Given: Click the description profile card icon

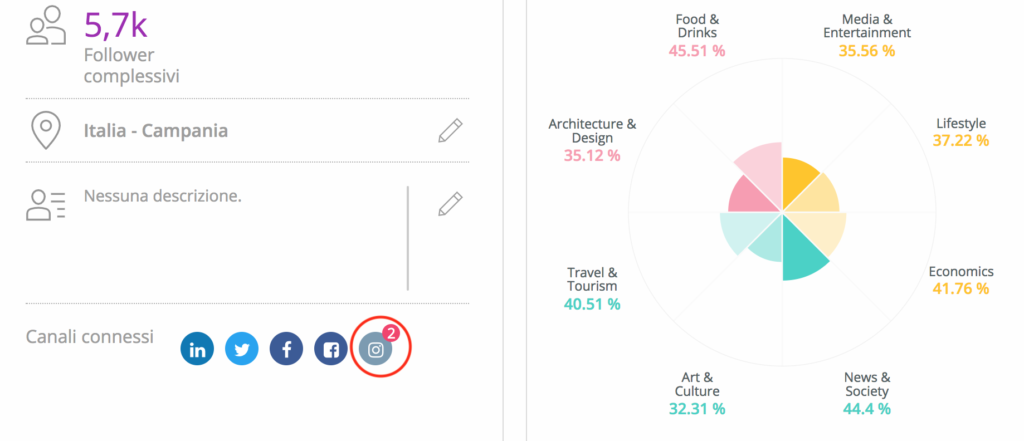Looking at the screenshot, I should pos(46,204).
